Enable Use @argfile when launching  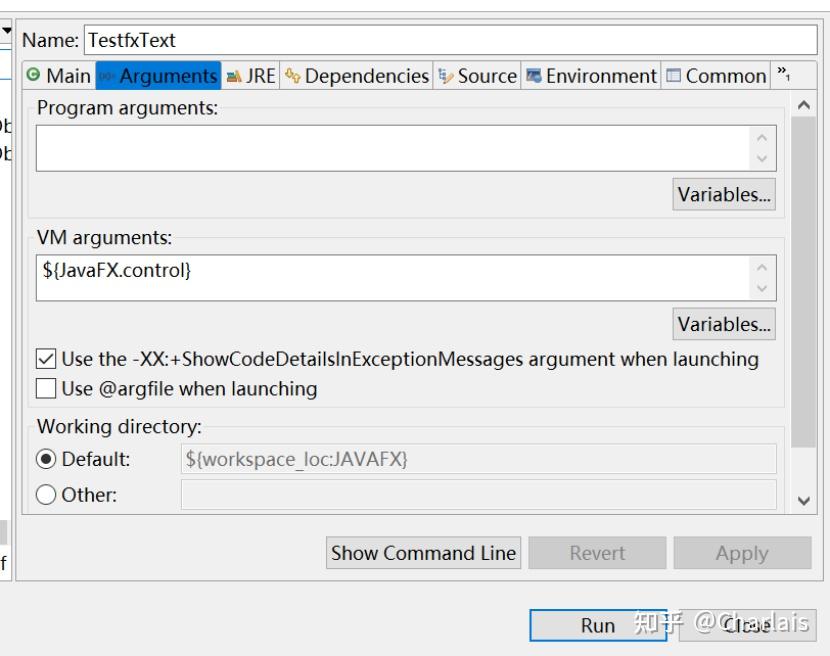click(x=46, y=388)
